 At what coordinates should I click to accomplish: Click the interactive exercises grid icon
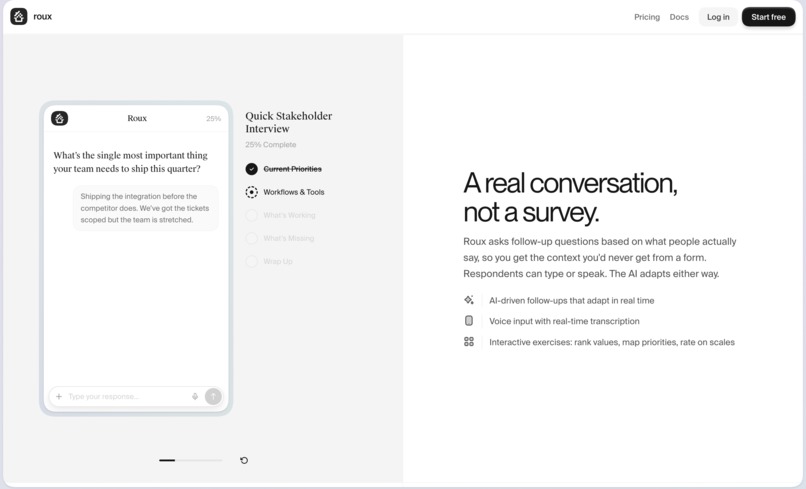point(469,341)
